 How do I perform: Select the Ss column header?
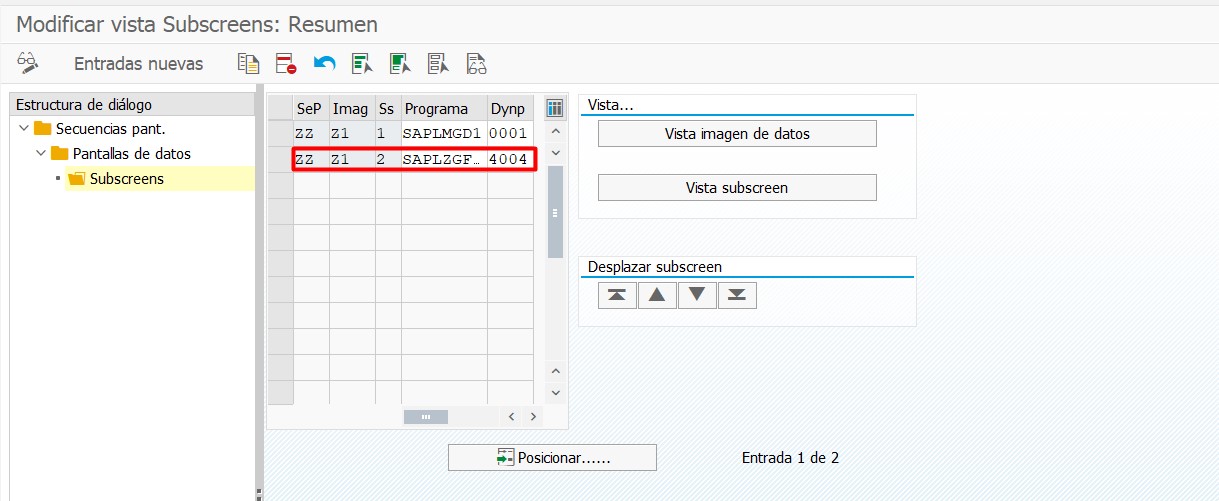(x=388, y=109)
